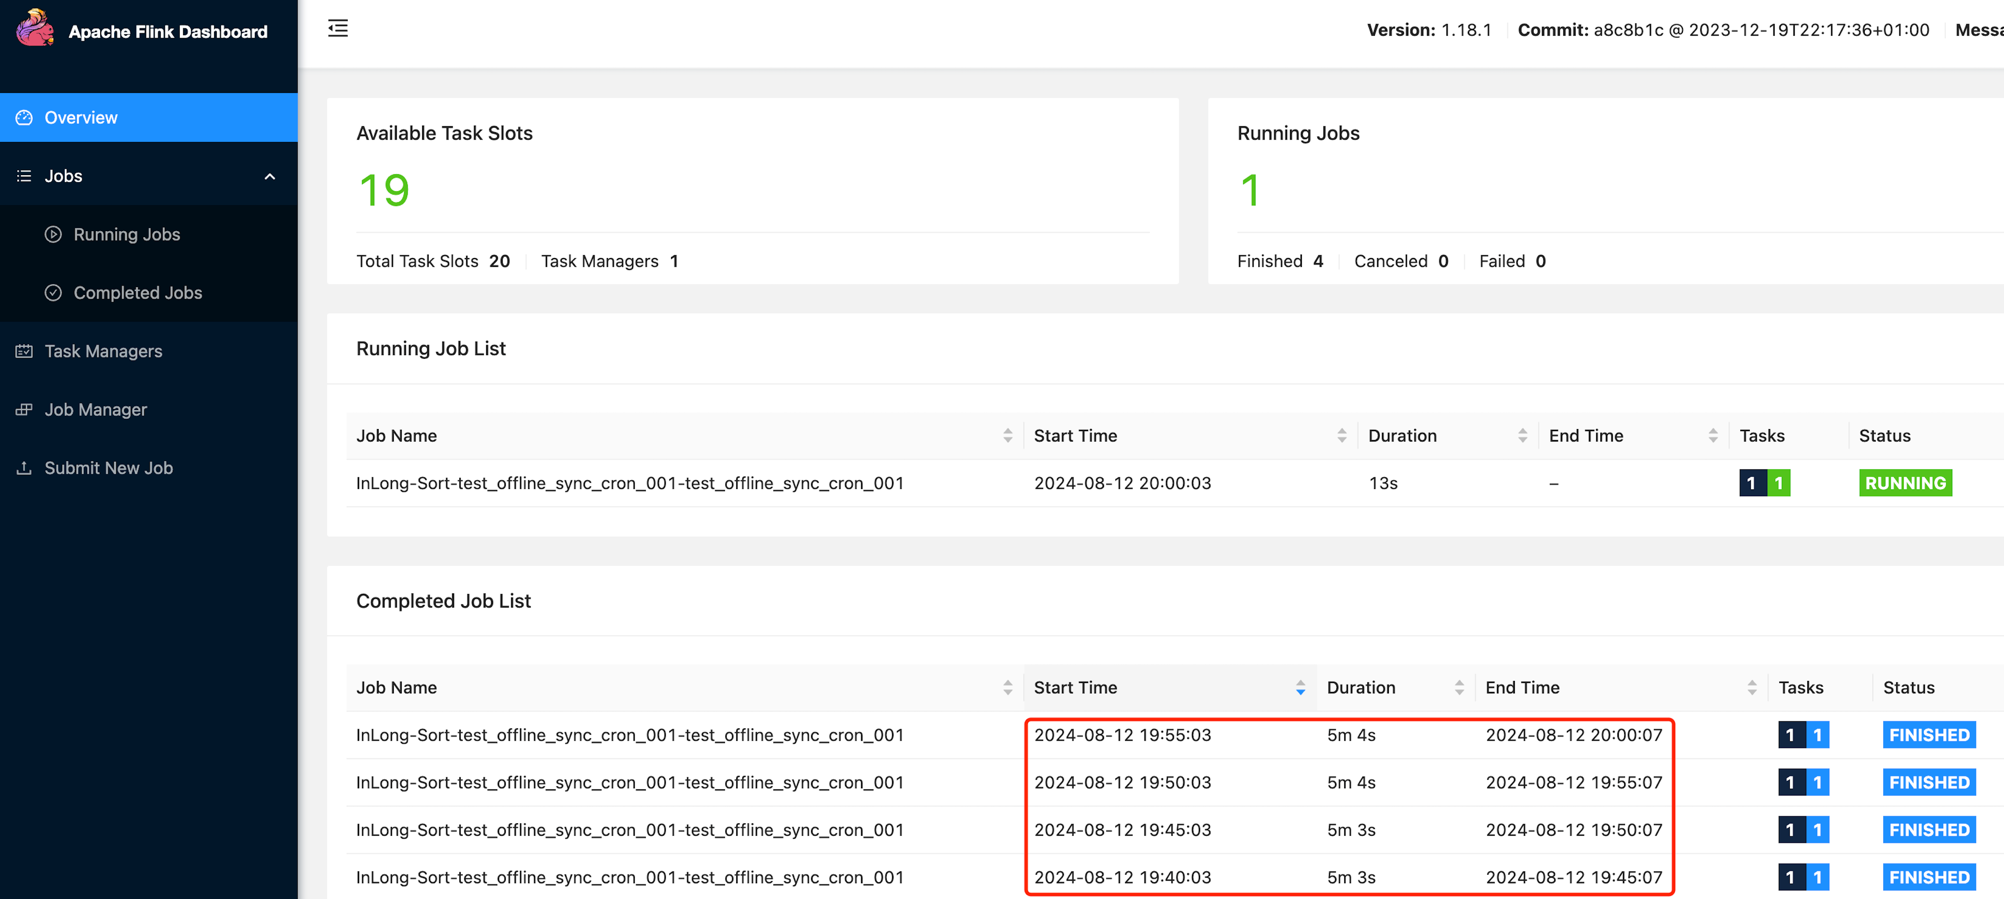Sort running jobs by Job Name

tap(1007, 436)
